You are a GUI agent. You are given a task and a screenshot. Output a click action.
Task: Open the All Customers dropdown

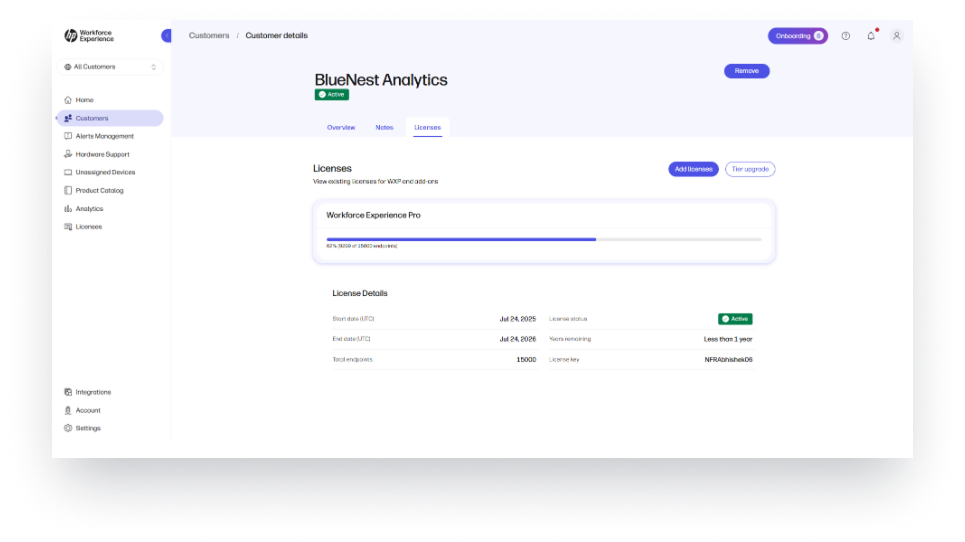point(110,67)
